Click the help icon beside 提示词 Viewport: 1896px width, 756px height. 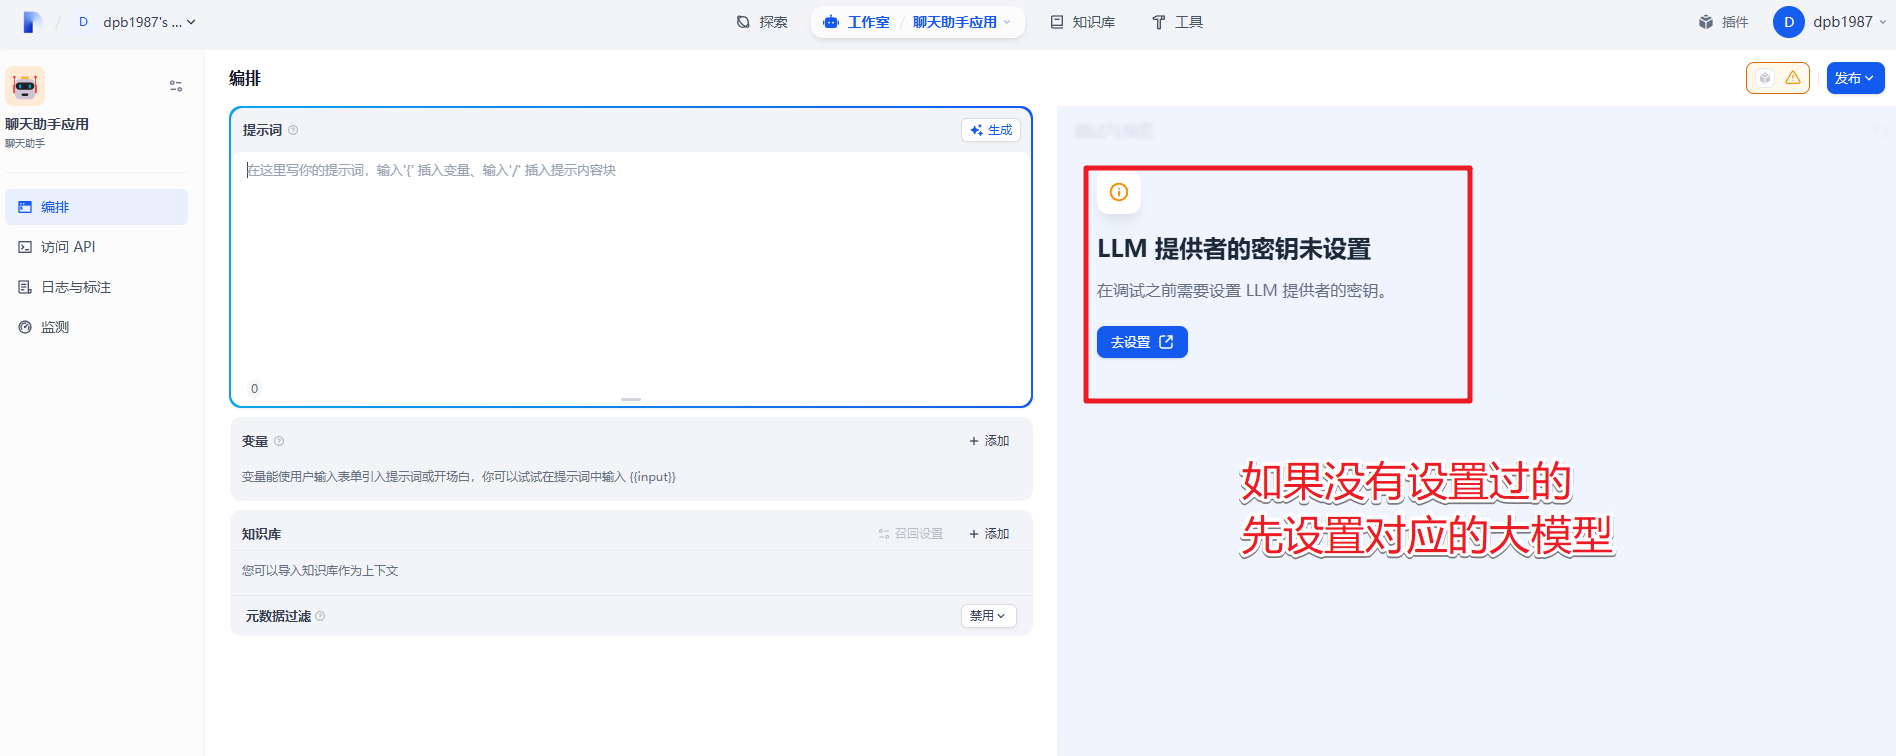coord(293,130)
